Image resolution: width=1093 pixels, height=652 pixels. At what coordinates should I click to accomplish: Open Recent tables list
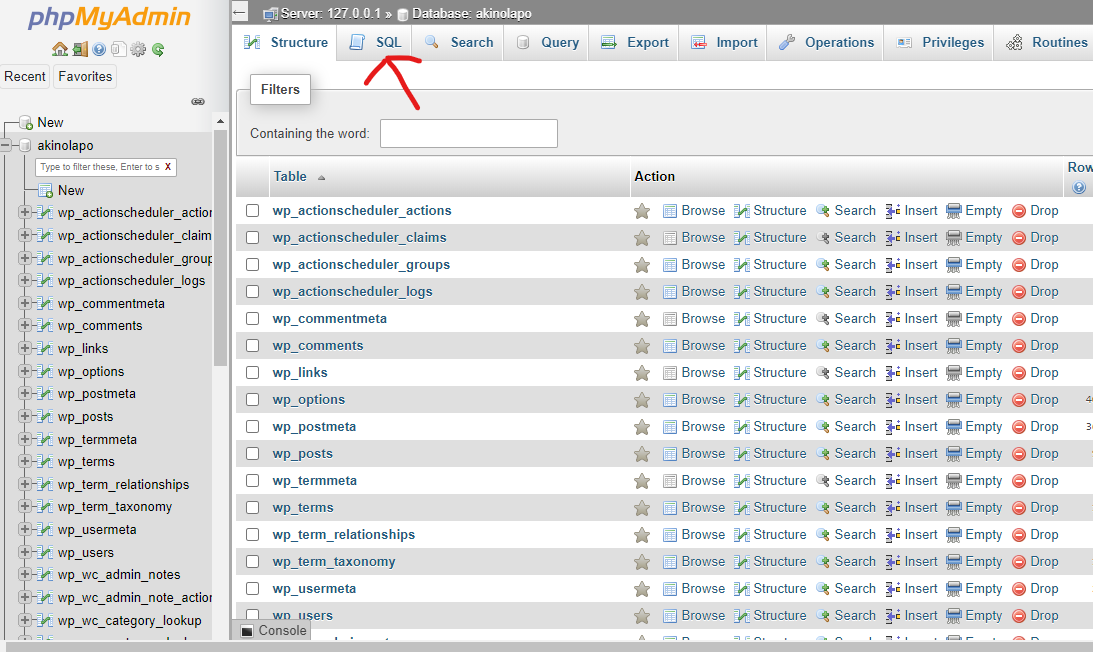(25, 77)
